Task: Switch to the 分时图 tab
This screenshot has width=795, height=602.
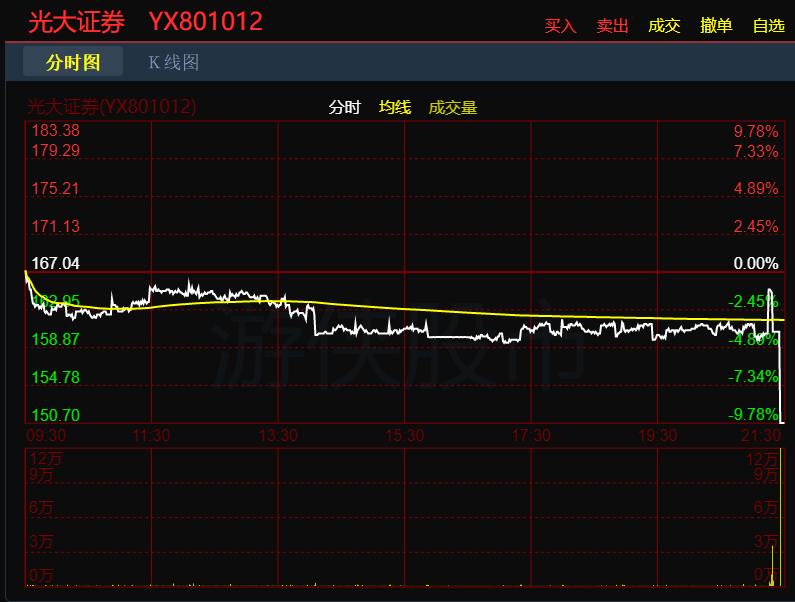Action: point(73,62)
